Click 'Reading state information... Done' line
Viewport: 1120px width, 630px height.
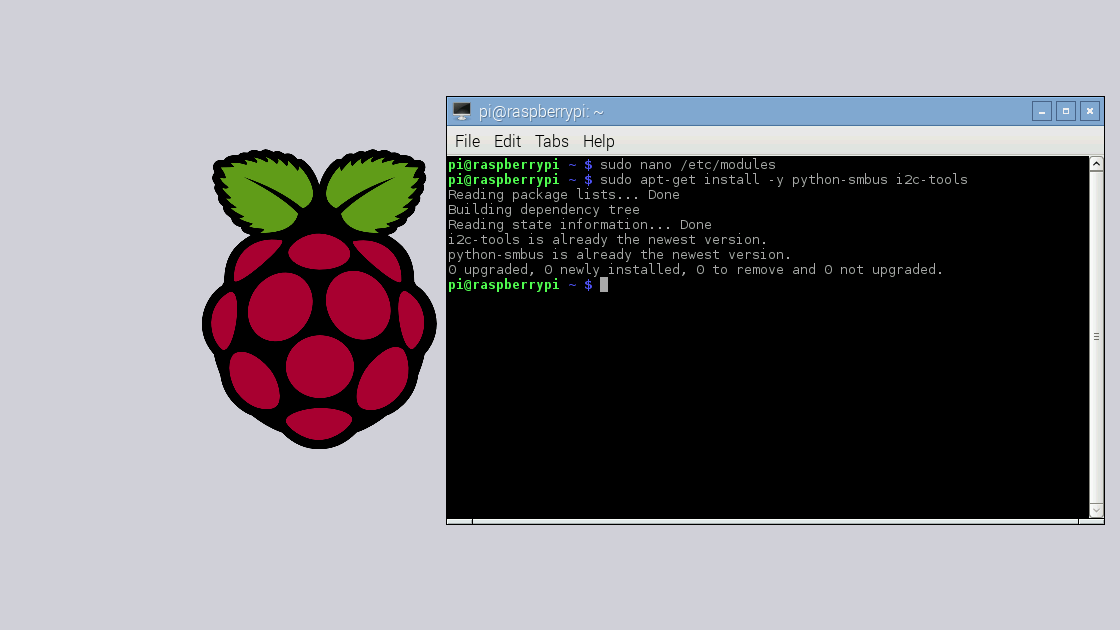[580, 225]
